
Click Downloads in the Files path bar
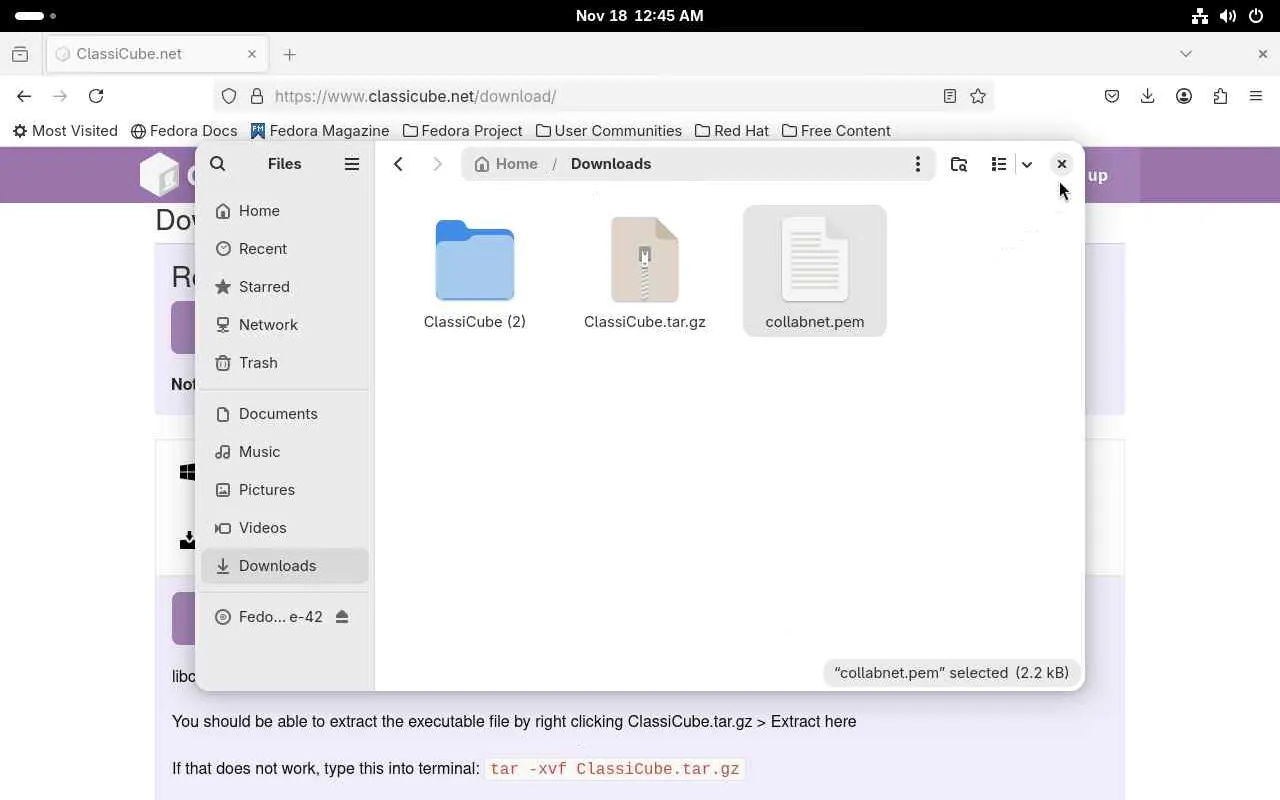click(611, 164)
